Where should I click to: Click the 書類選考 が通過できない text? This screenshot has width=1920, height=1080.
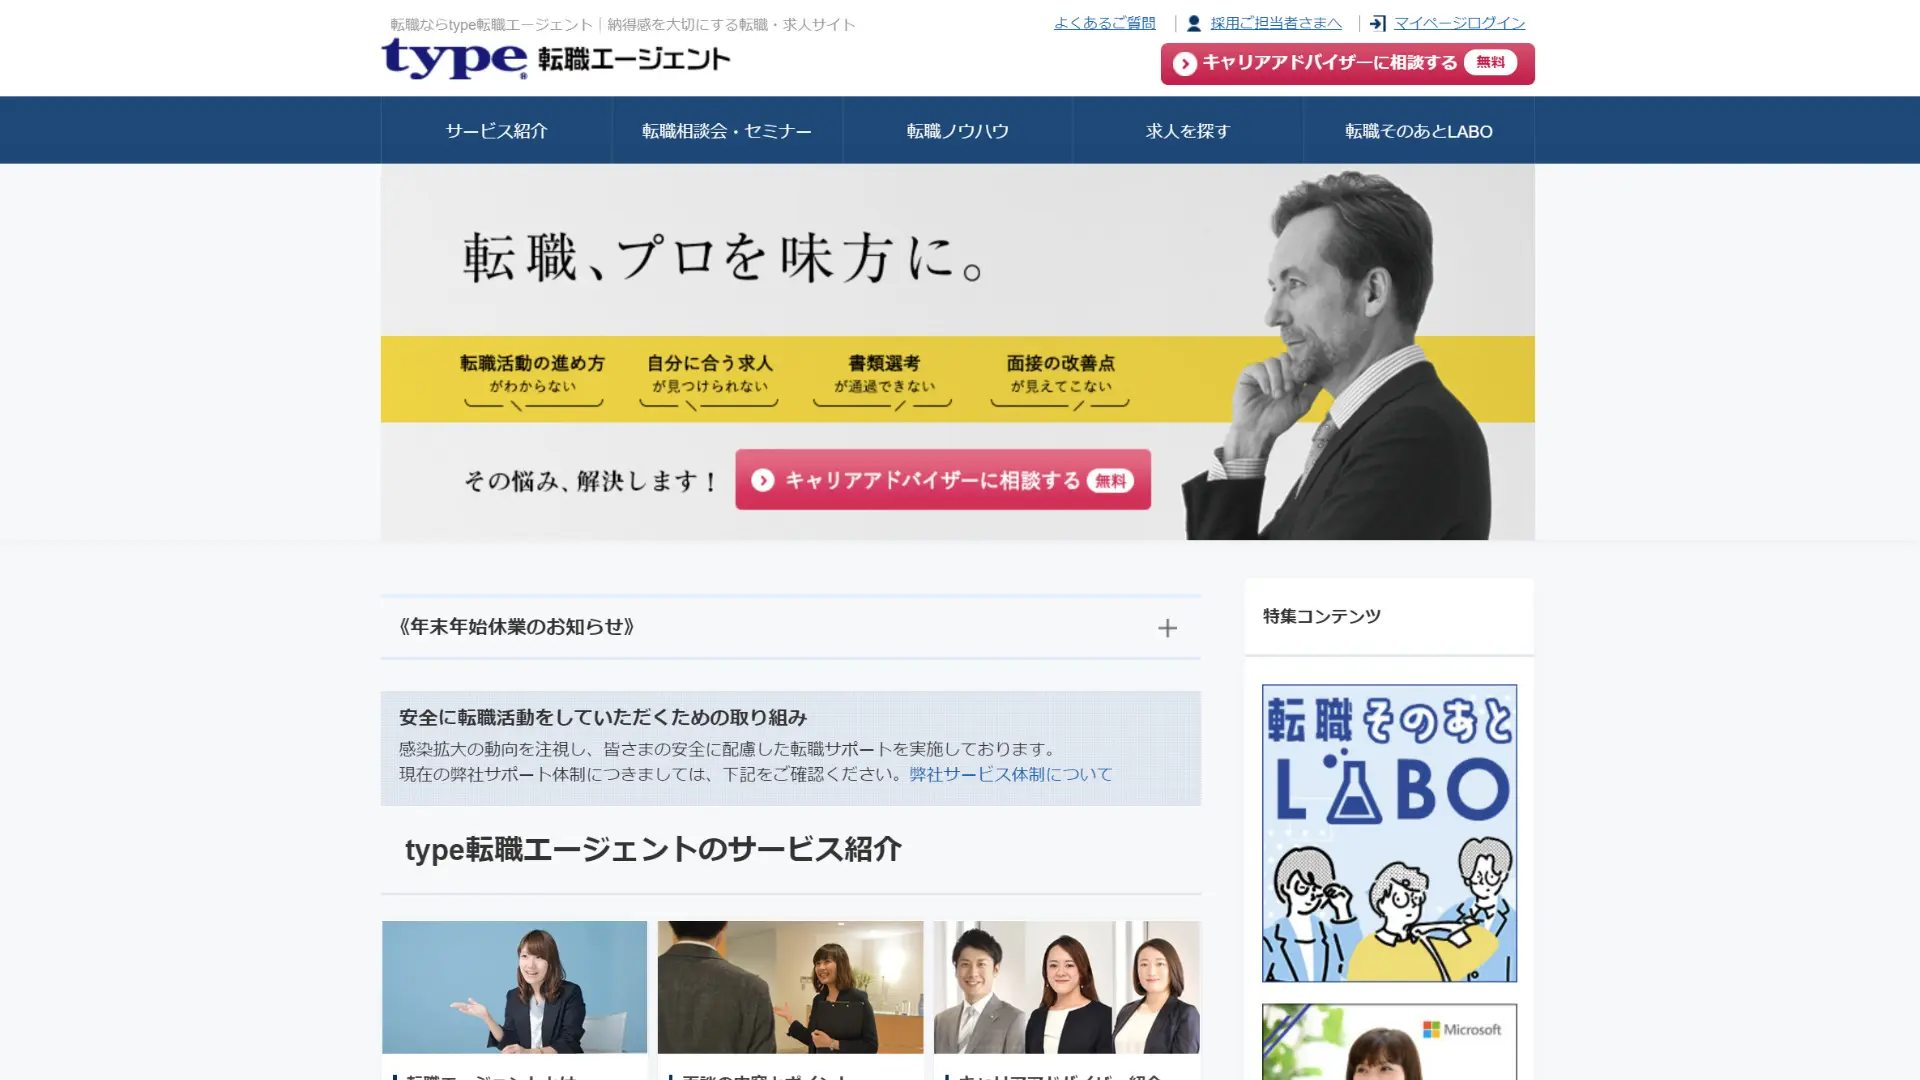[x=884, y=373]
